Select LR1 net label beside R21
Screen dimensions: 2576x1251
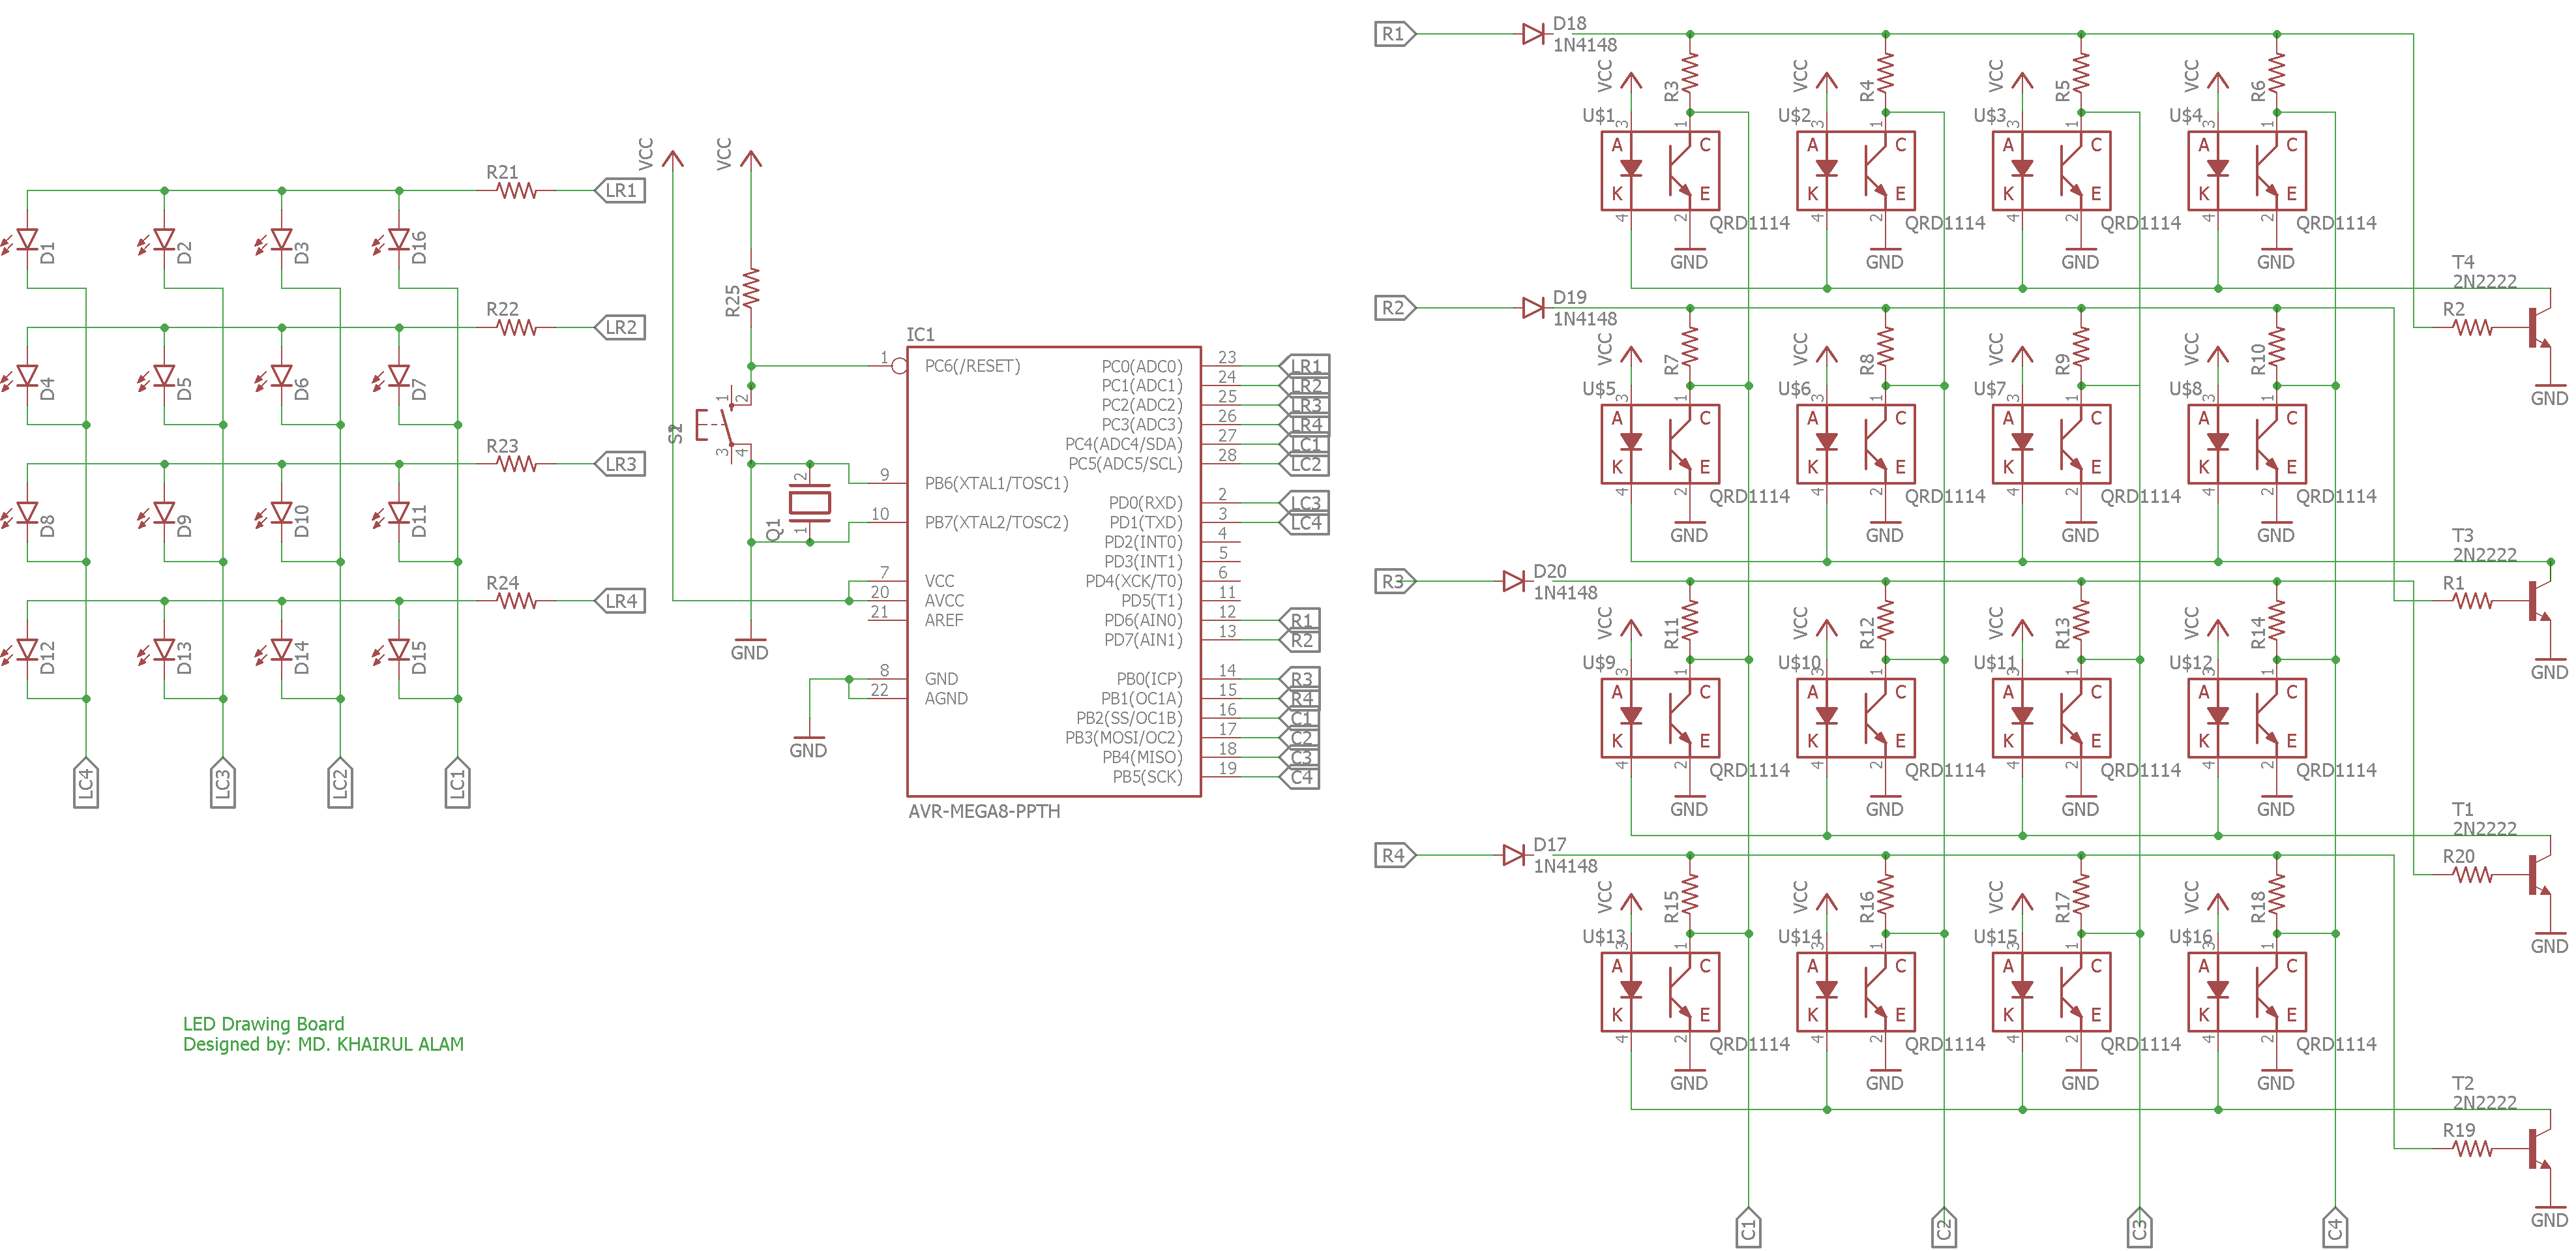[x=620, y=190]
